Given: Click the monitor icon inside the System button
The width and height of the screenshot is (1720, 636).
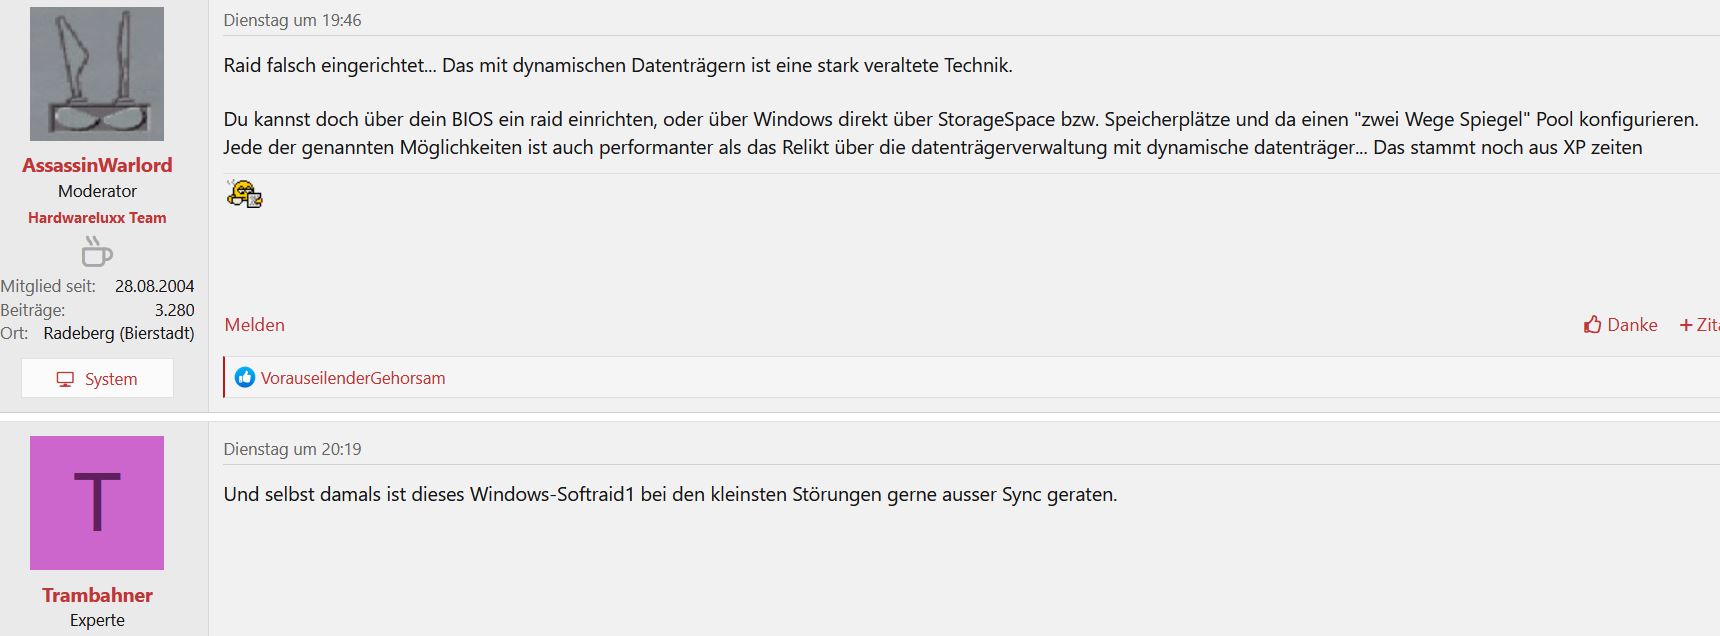Looking at the screenshot, I should 65,379.
